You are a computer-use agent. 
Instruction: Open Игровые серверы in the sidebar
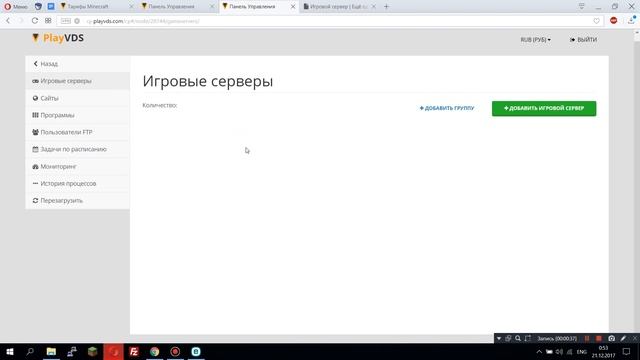click(78, 81)
